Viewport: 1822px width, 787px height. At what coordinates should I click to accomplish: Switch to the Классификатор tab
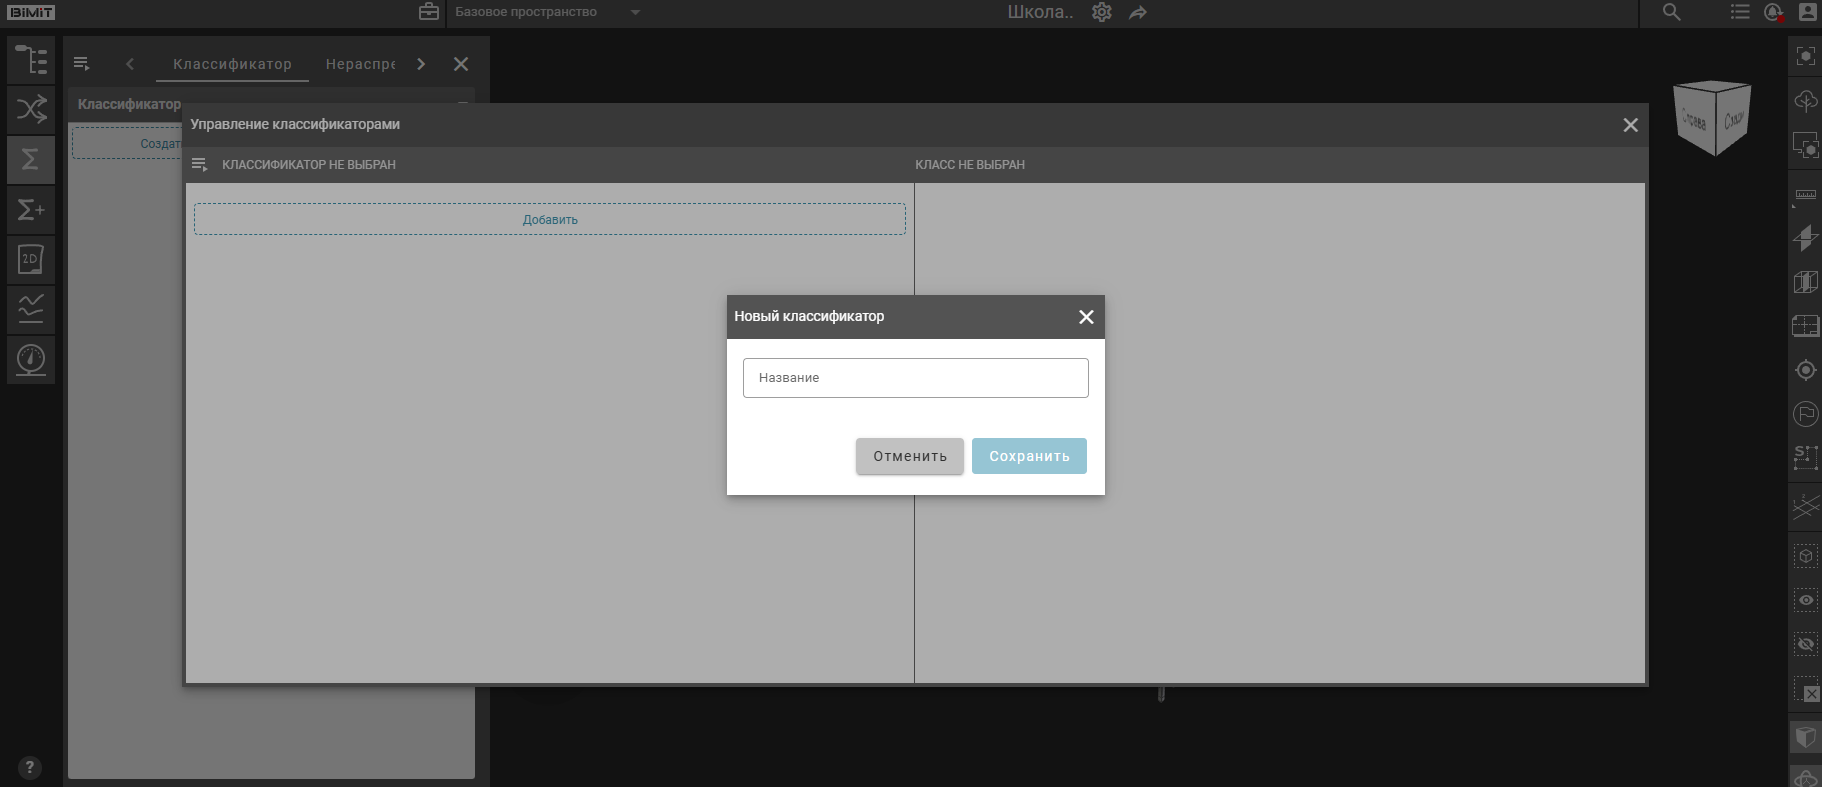click(x=232, y=64)
